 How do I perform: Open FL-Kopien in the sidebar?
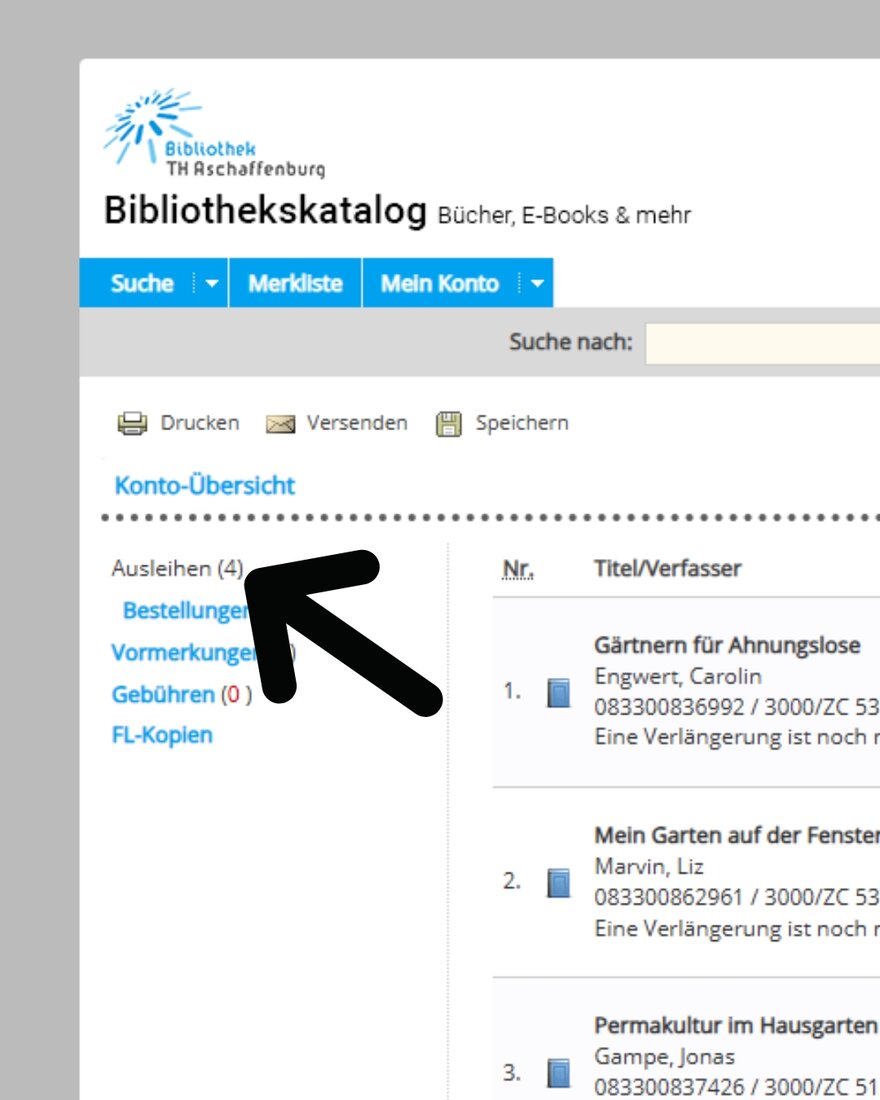(x=162, y=735)
